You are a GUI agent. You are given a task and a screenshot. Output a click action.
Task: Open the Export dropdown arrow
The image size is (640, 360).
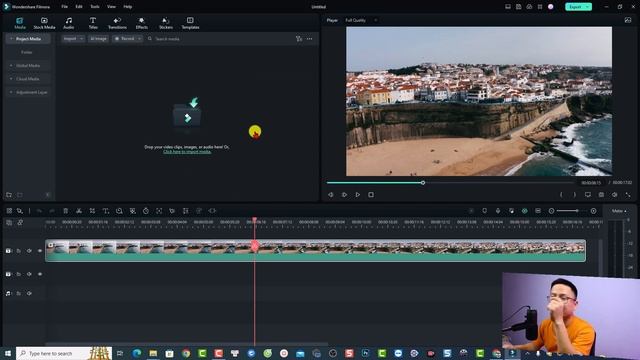(x=588, y=7)
